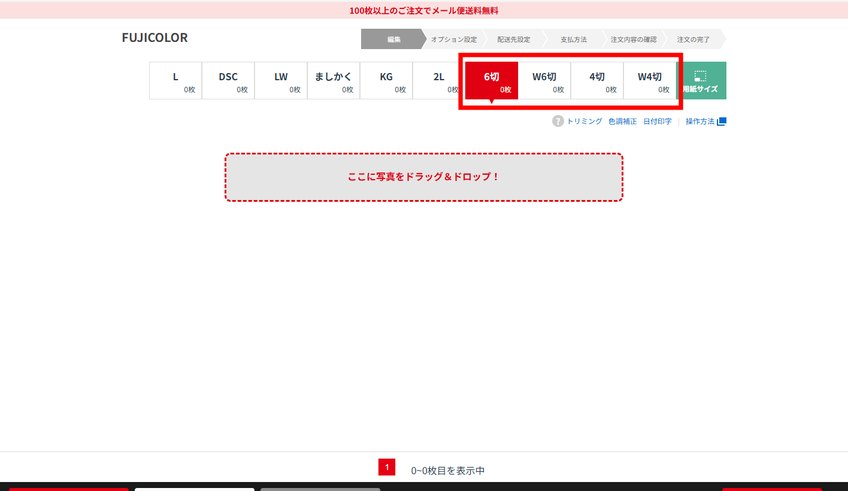This screenshot has height=491, width=848.
Task: Open the 用紙サイズ paper size guide
Action: (701, 81)
